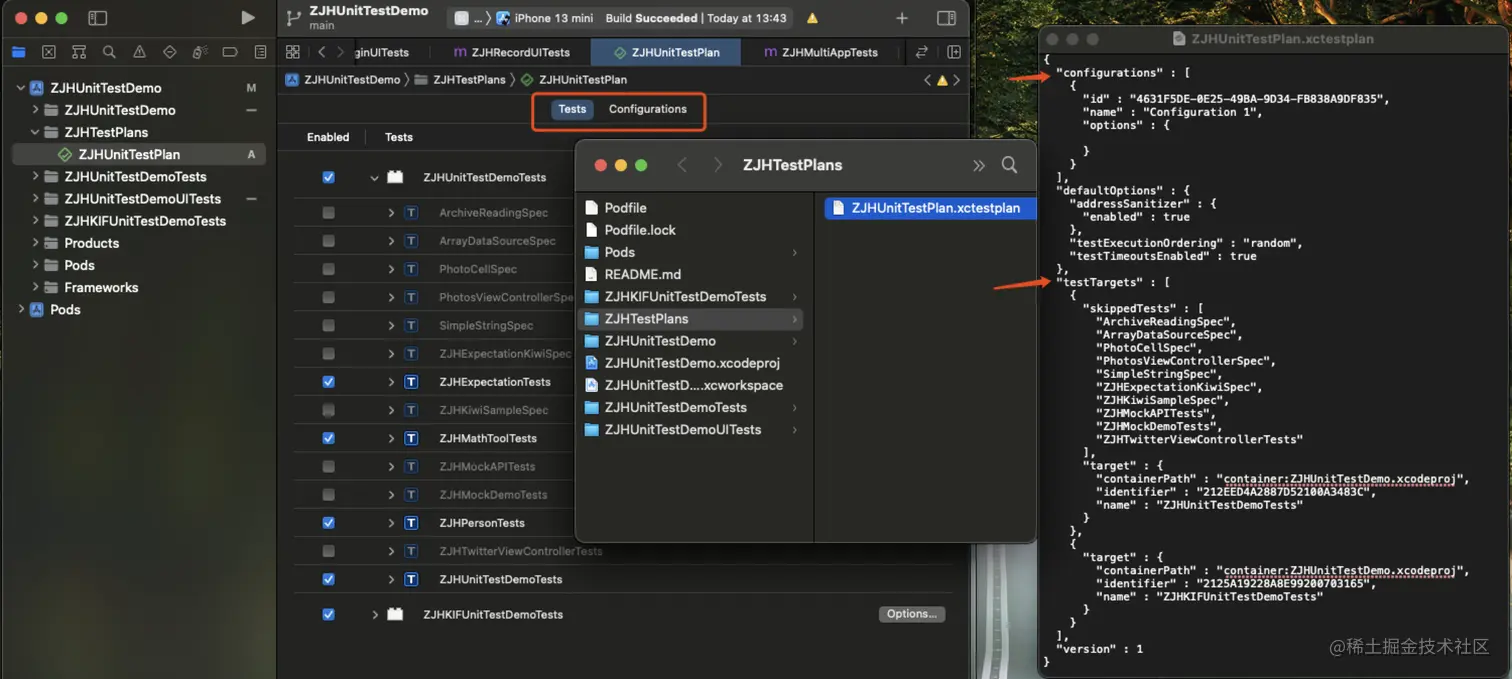
Task: Click the Enabled column header
Action: pos(328,137)
